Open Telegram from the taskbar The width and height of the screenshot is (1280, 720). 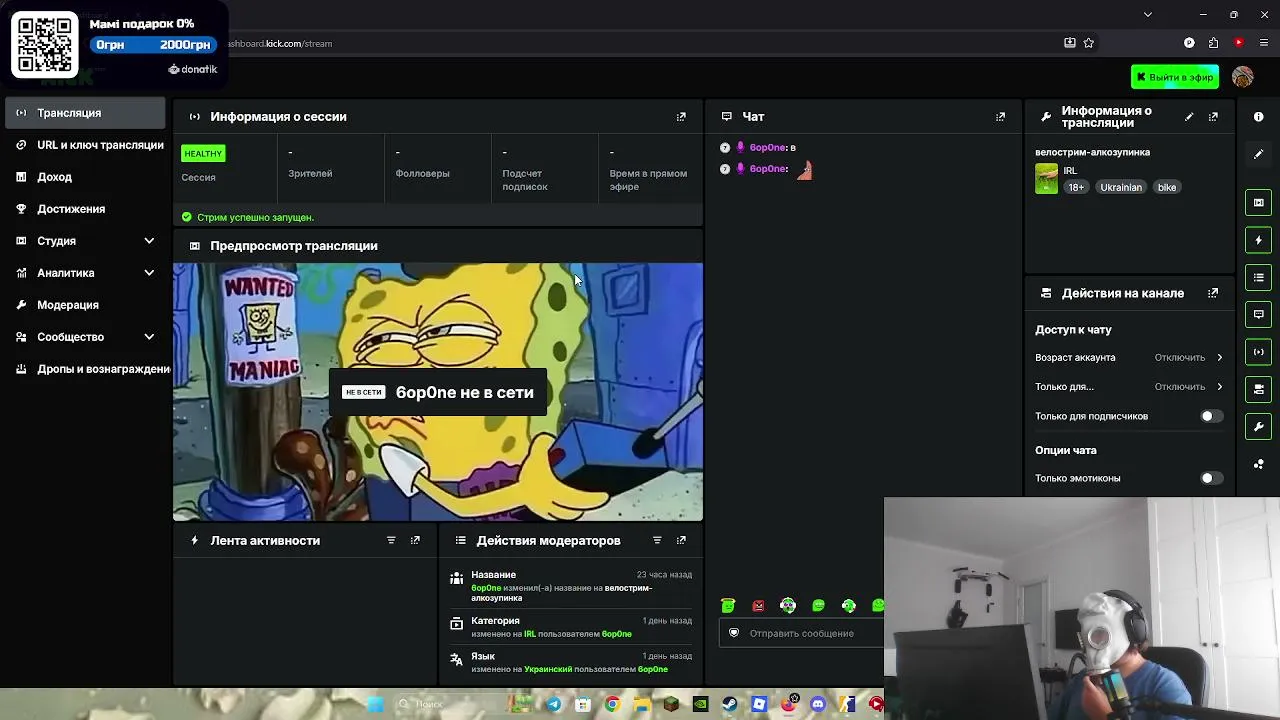[553, 704]
